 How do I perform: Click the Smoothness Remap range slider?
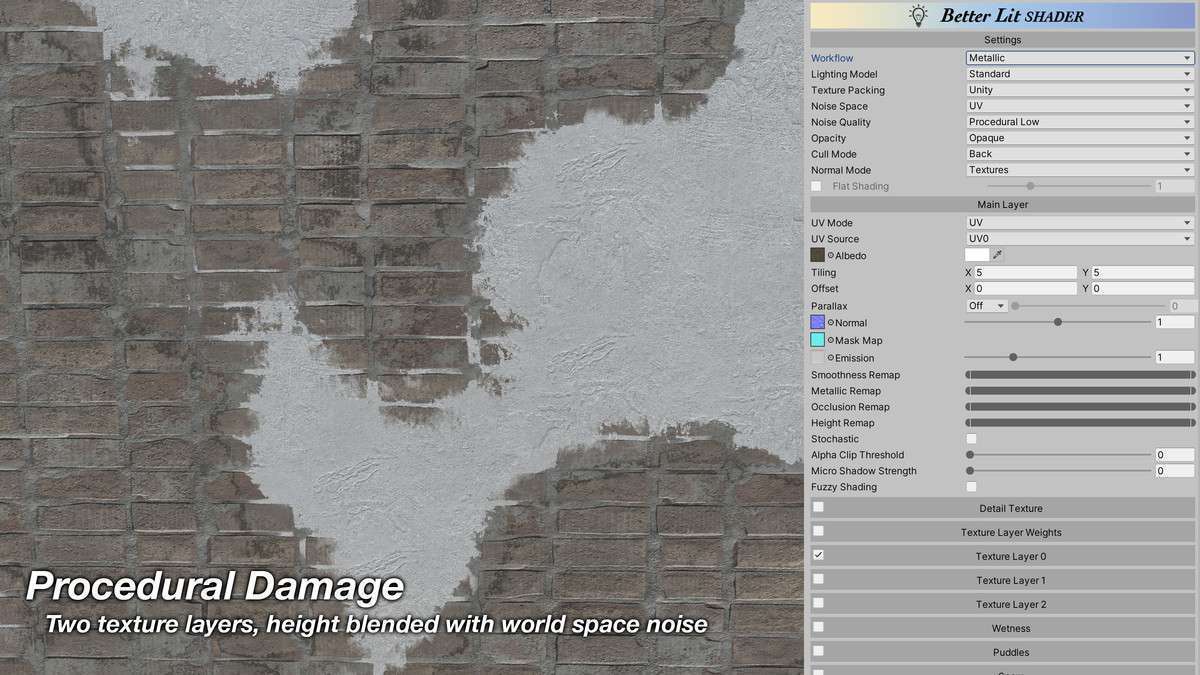tap(1080, 375)
